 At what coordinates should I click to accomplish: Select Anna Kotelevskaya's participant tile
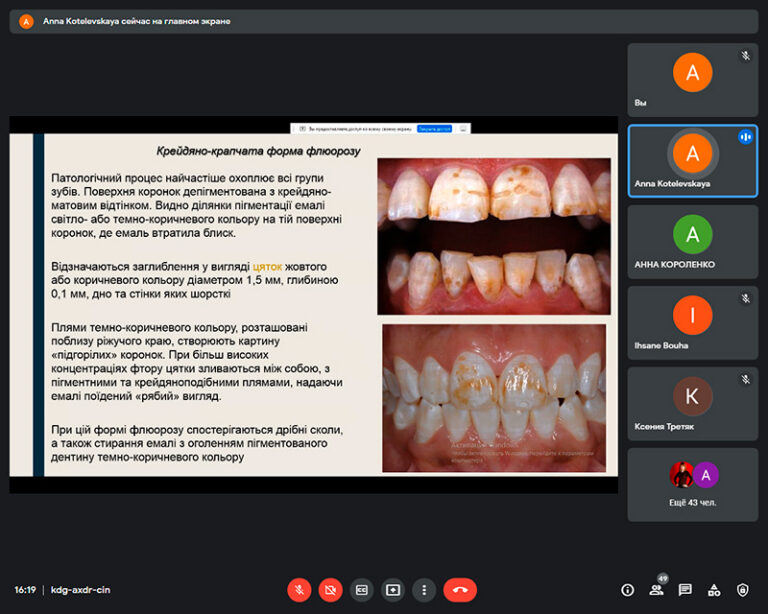(x=692, y=160)
